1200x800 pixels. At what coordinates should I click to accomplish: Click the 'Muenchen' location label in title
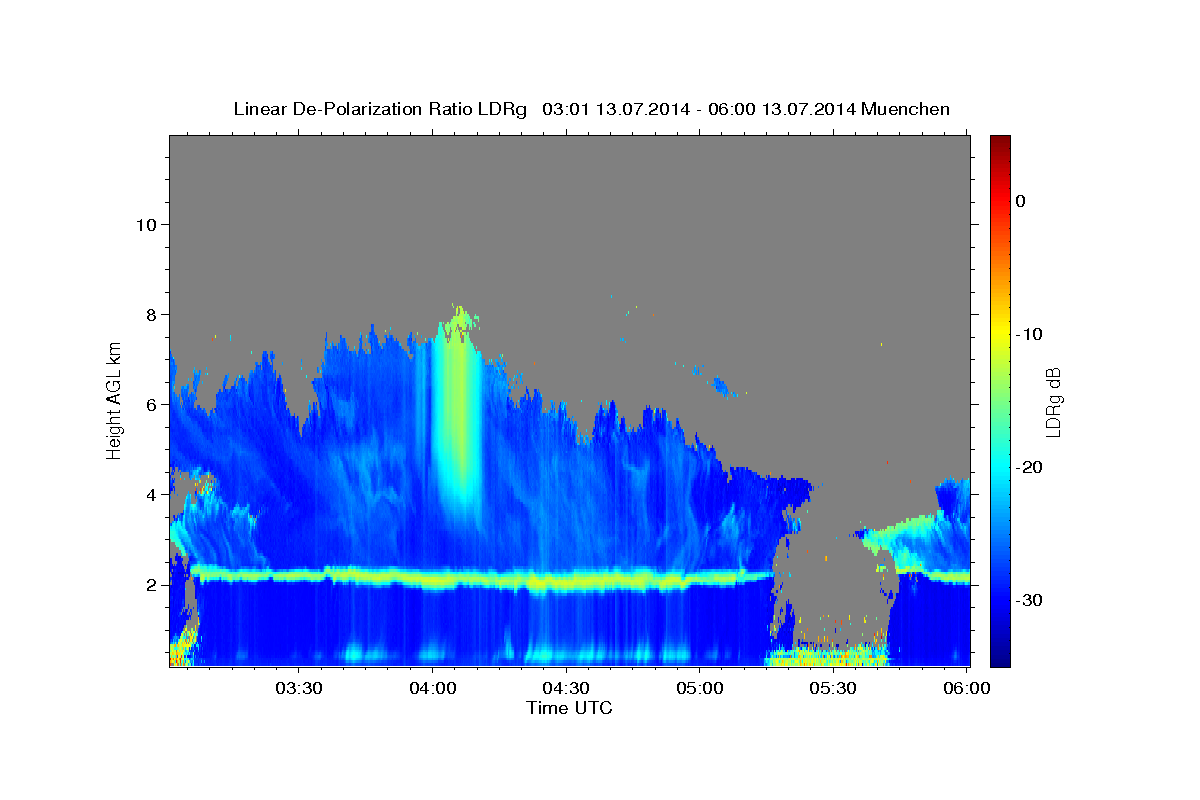pos(905,109)
